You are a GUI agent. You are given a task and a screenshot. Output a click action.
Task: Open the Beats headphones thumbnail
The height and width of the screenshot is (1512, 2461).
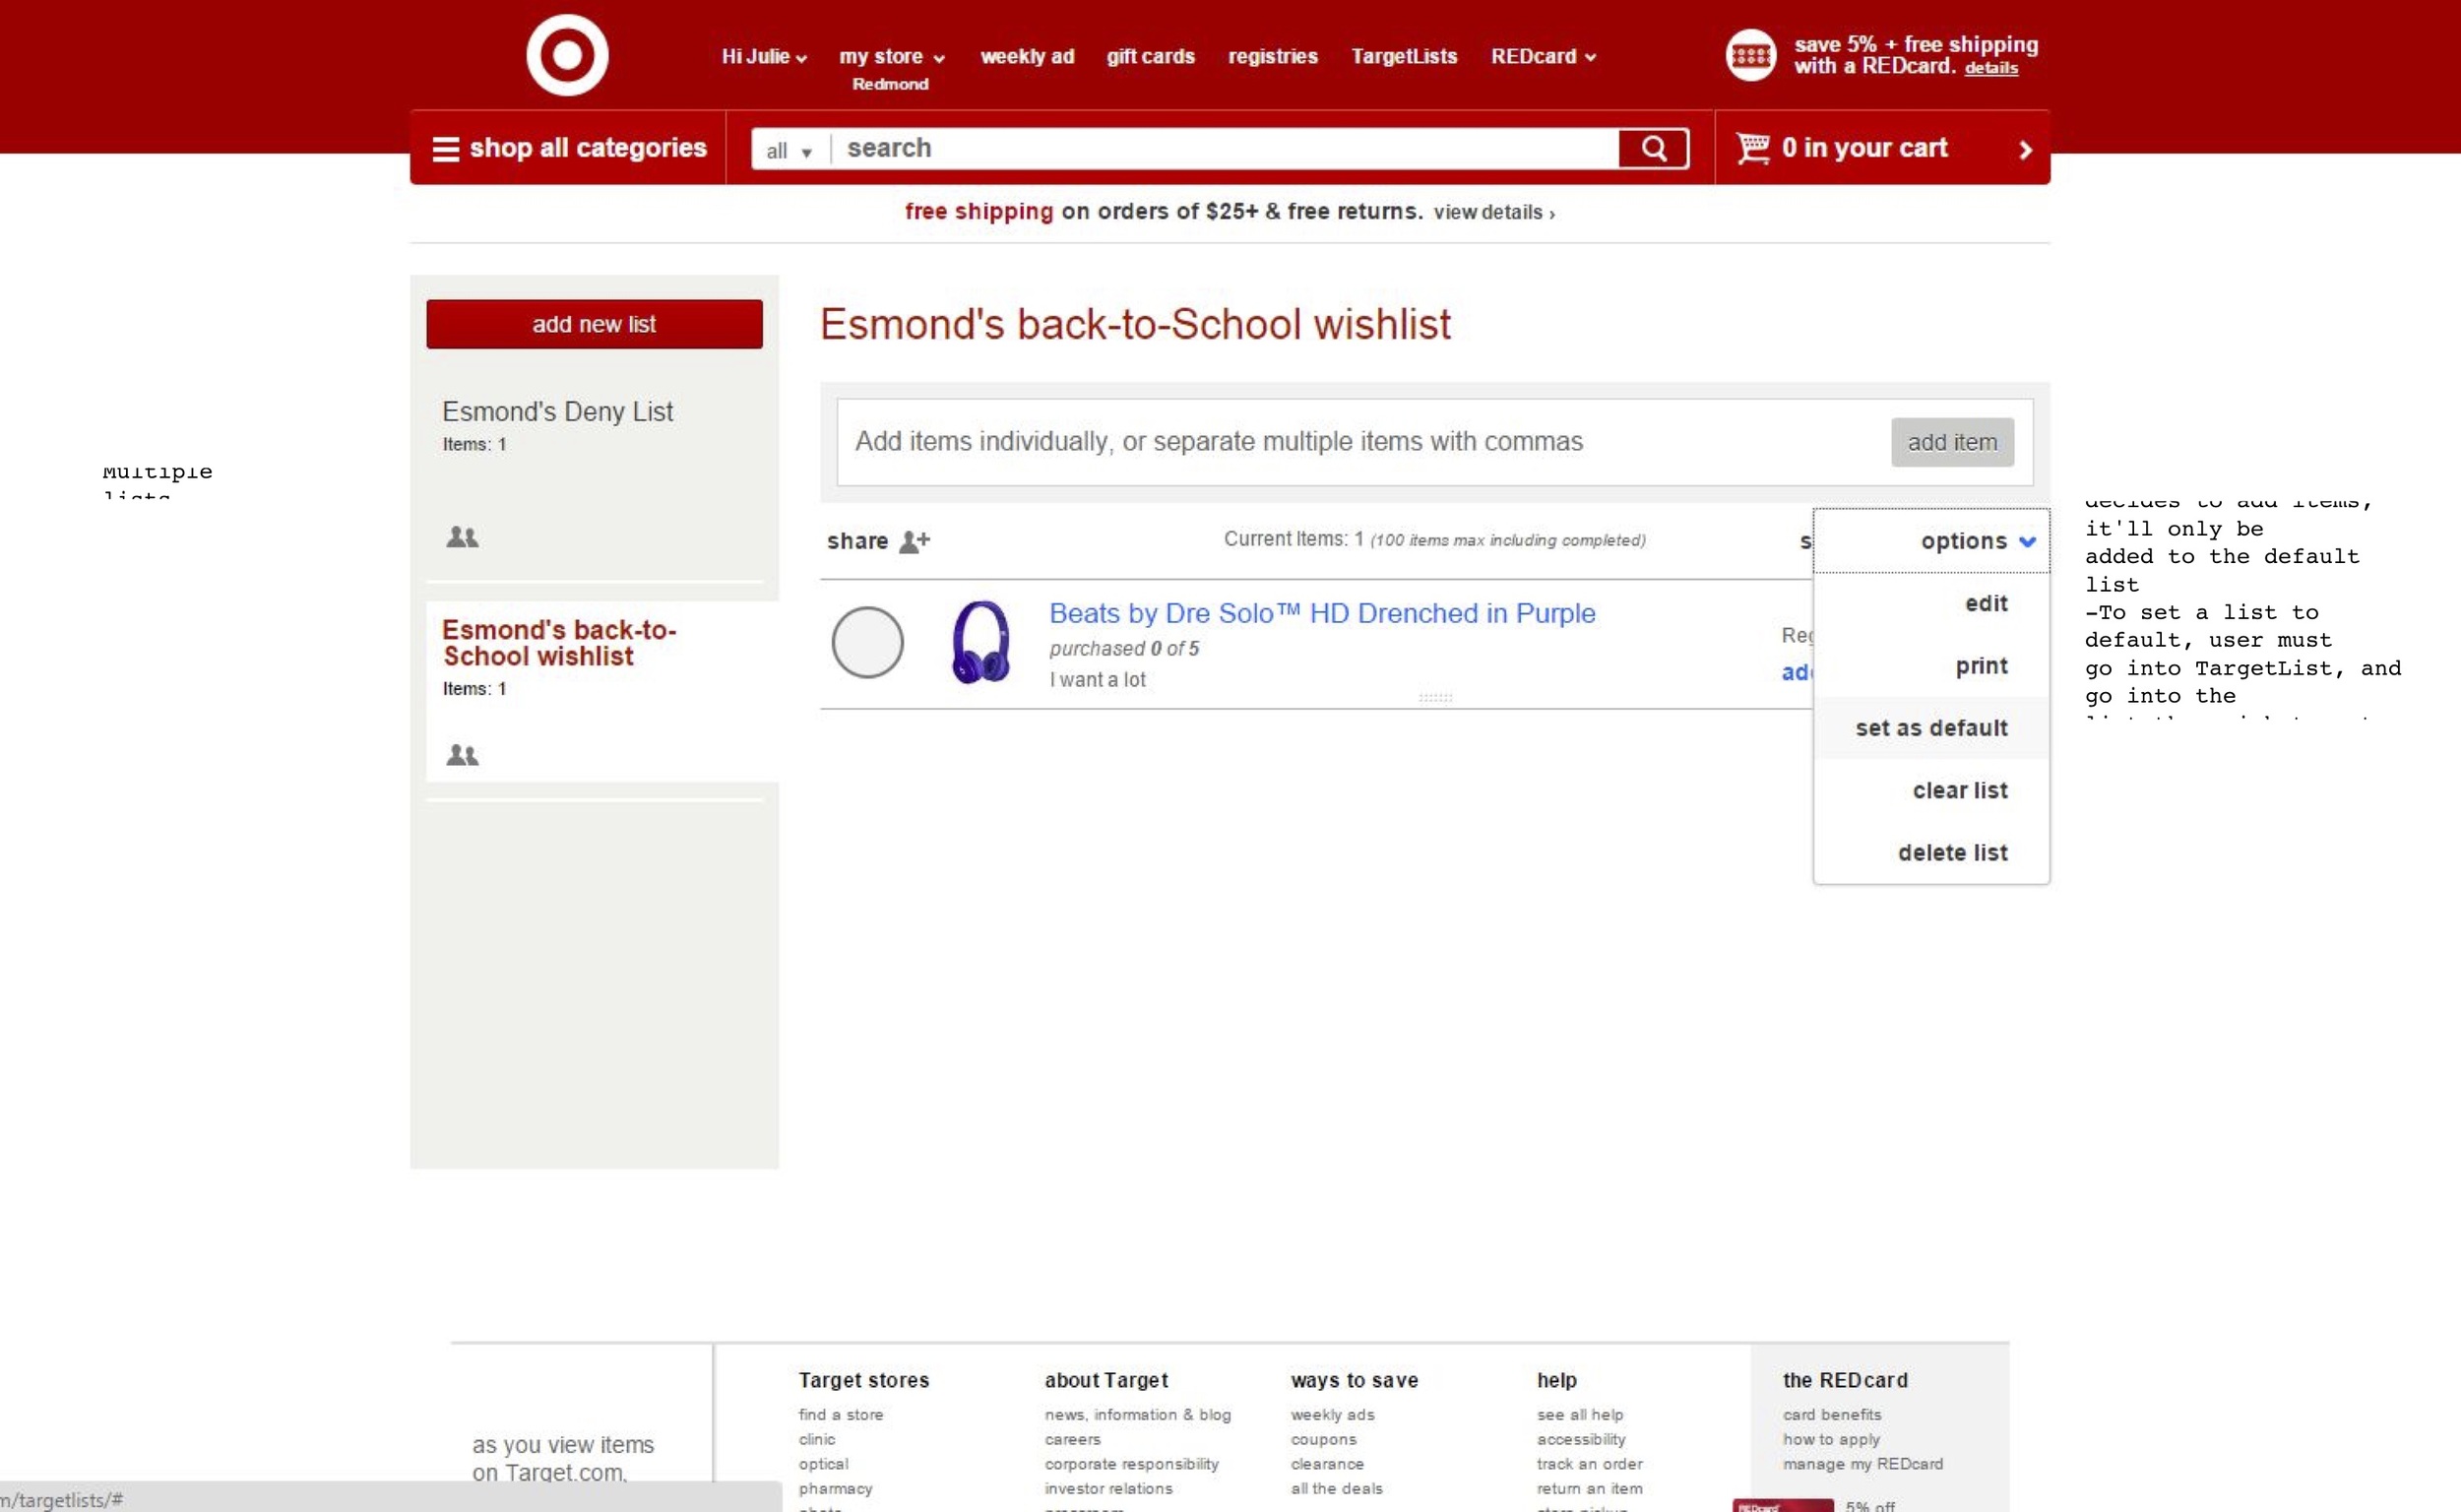tap(980, 642)
